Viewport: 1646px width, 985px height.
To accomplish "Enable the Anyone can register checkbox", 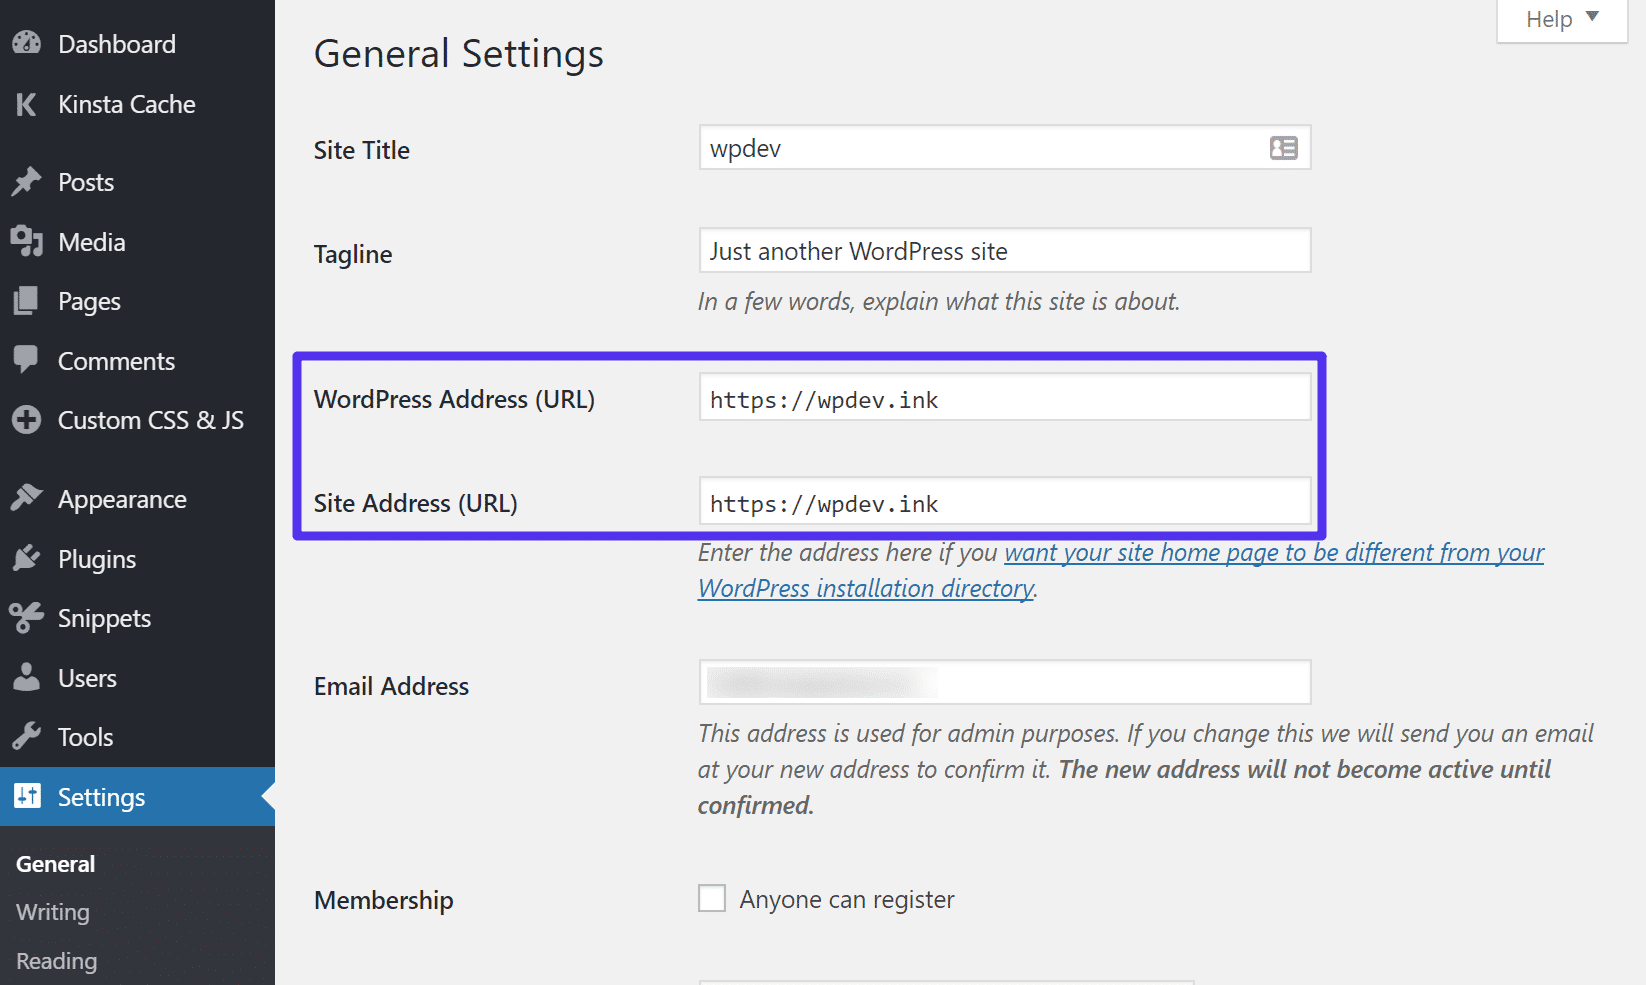I will [x=711, y=898].
